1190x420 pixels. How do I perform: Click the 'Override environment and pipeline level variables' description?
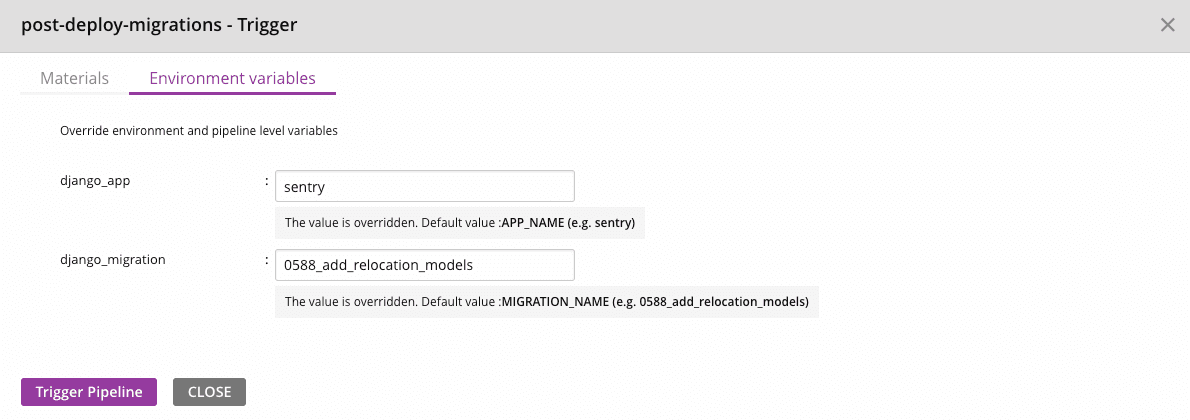(199, 130)
